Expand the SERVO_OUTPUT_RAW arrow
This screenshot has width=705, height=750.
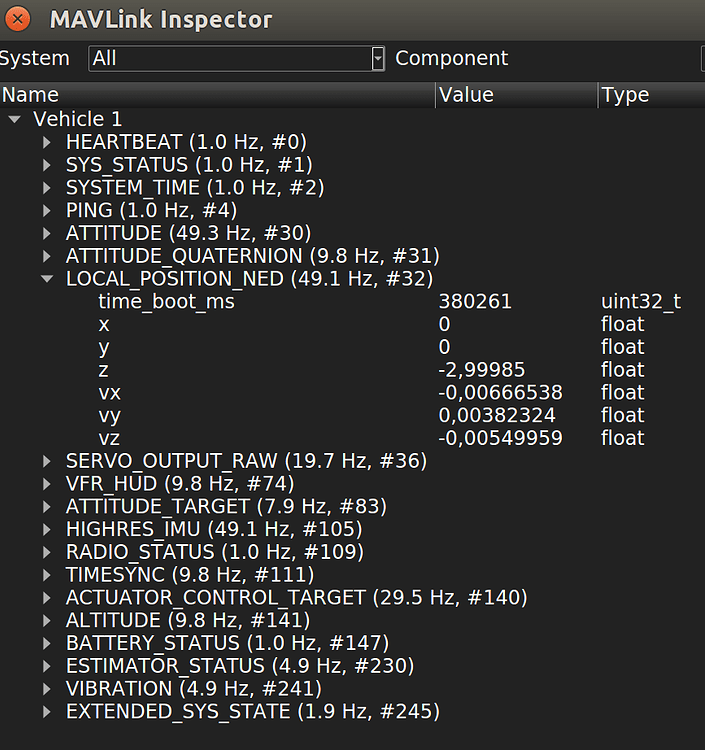[x=47, y=461]
